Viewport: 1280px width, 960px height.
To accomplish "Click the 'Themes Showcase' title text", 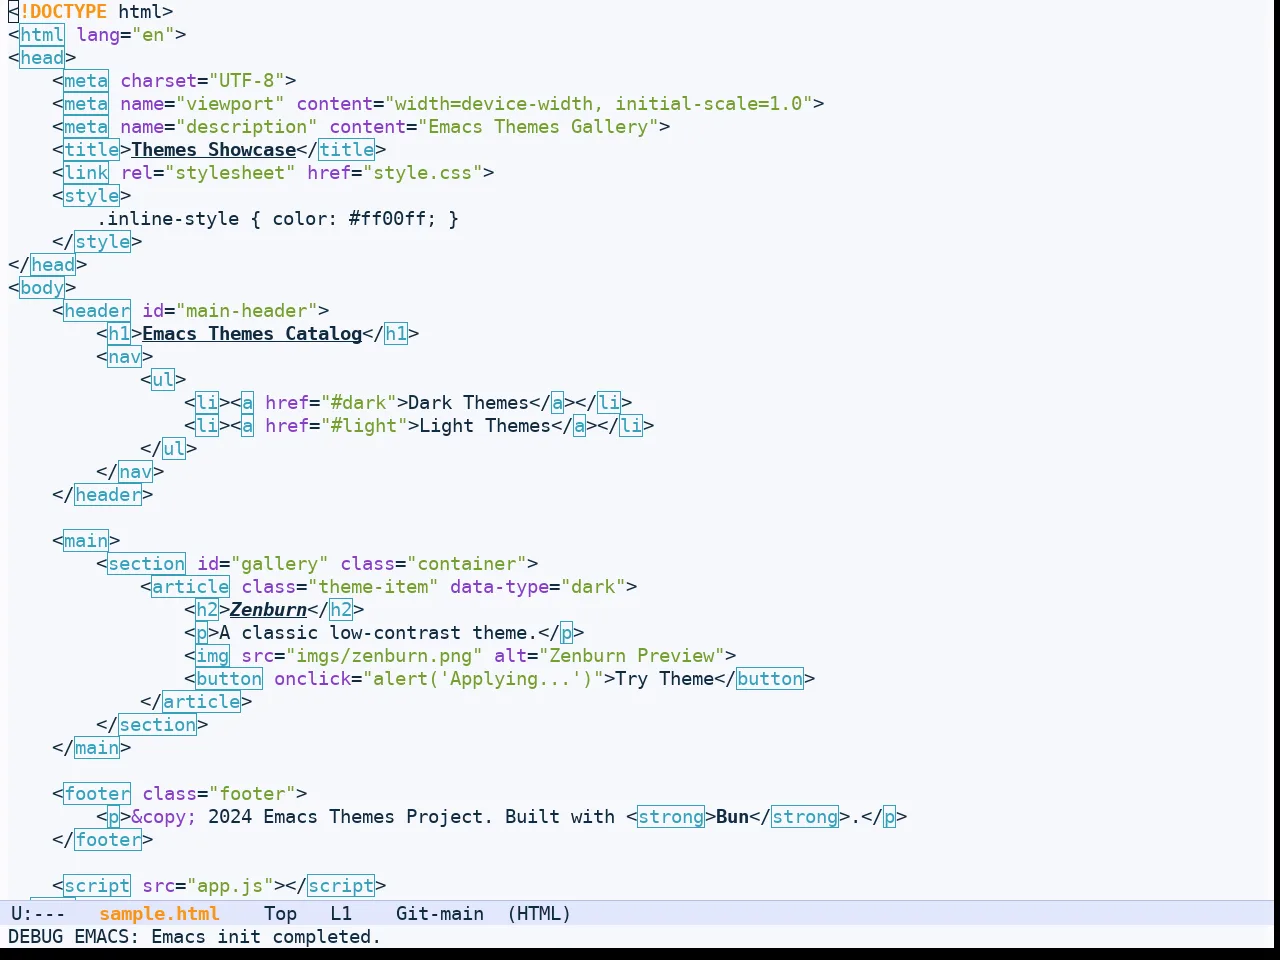I will (214, 150).
